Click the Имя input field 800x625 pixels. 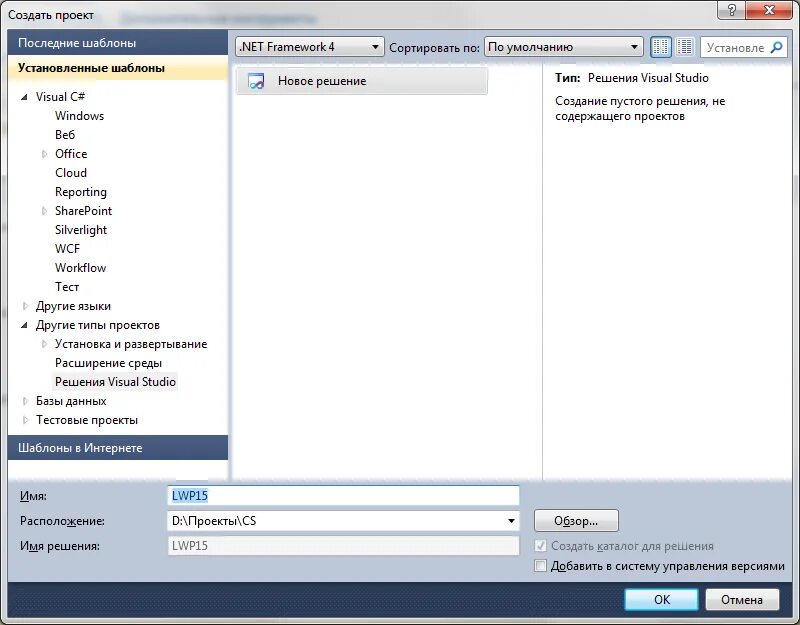tap(343, 496)
